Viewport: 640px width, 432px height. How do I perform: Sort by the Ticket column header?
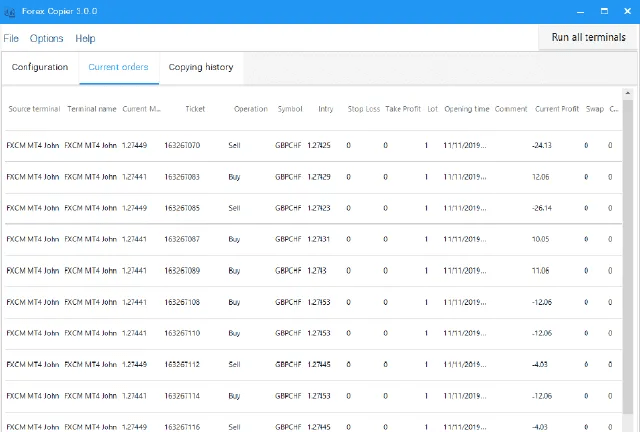[x=195, y=109]
